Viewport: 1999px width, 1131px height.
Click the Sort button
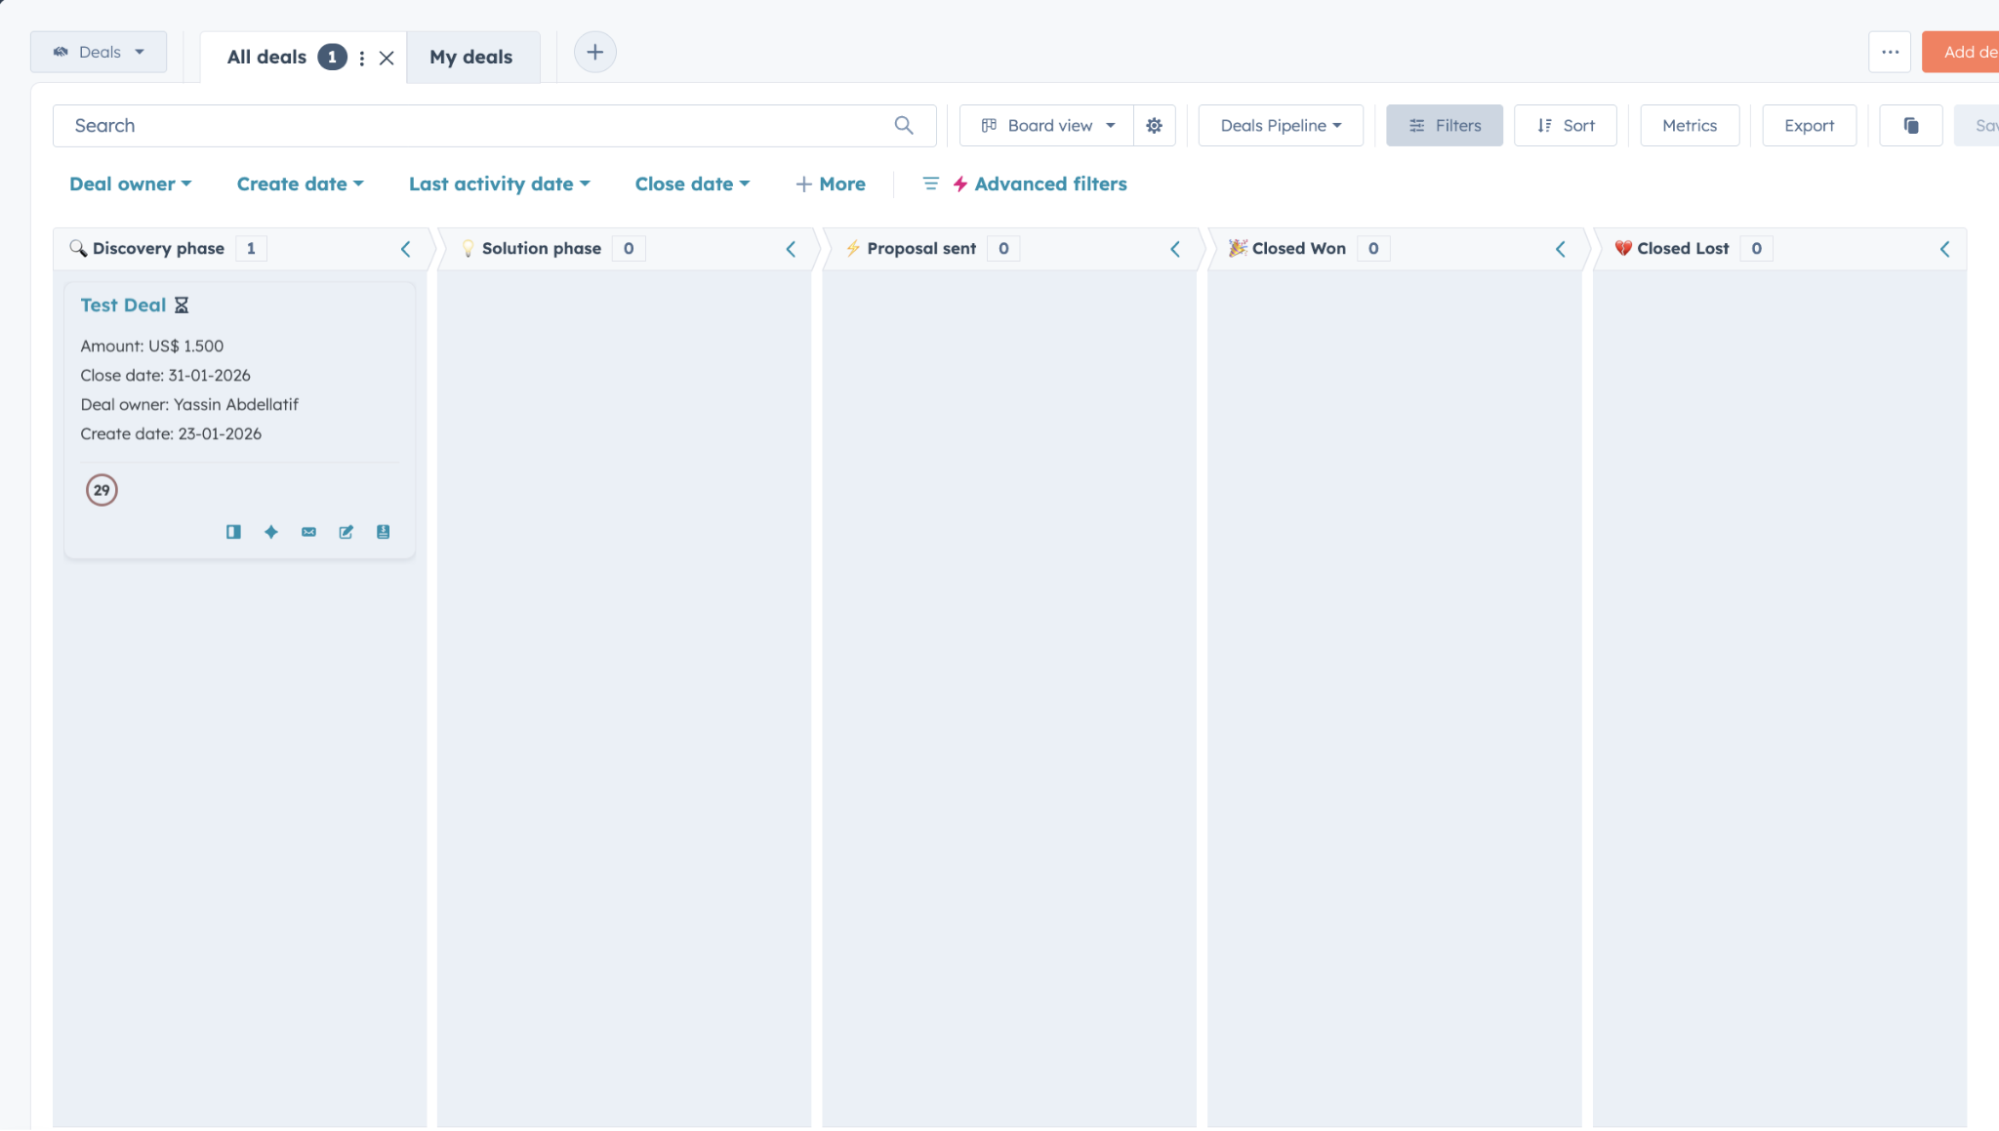[x=1565, y=125]
